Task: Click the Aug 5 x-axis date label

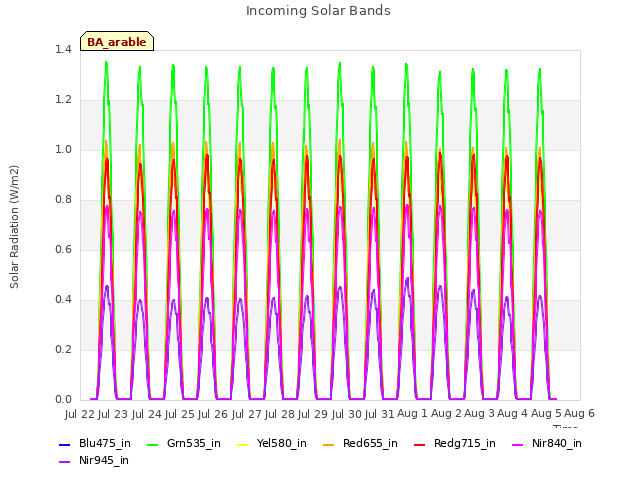Action: coord(546,414)
